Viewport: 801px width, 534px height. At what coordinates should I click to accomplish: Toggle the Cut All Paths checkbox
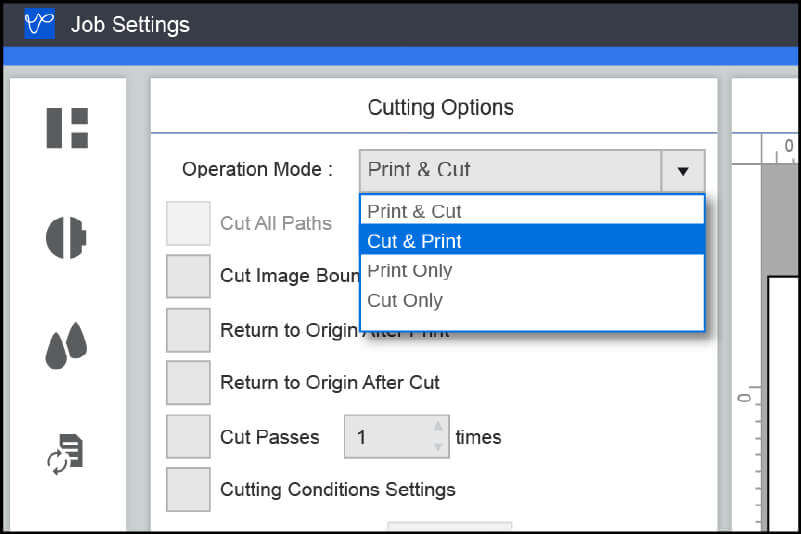click(x=188, y=223)
